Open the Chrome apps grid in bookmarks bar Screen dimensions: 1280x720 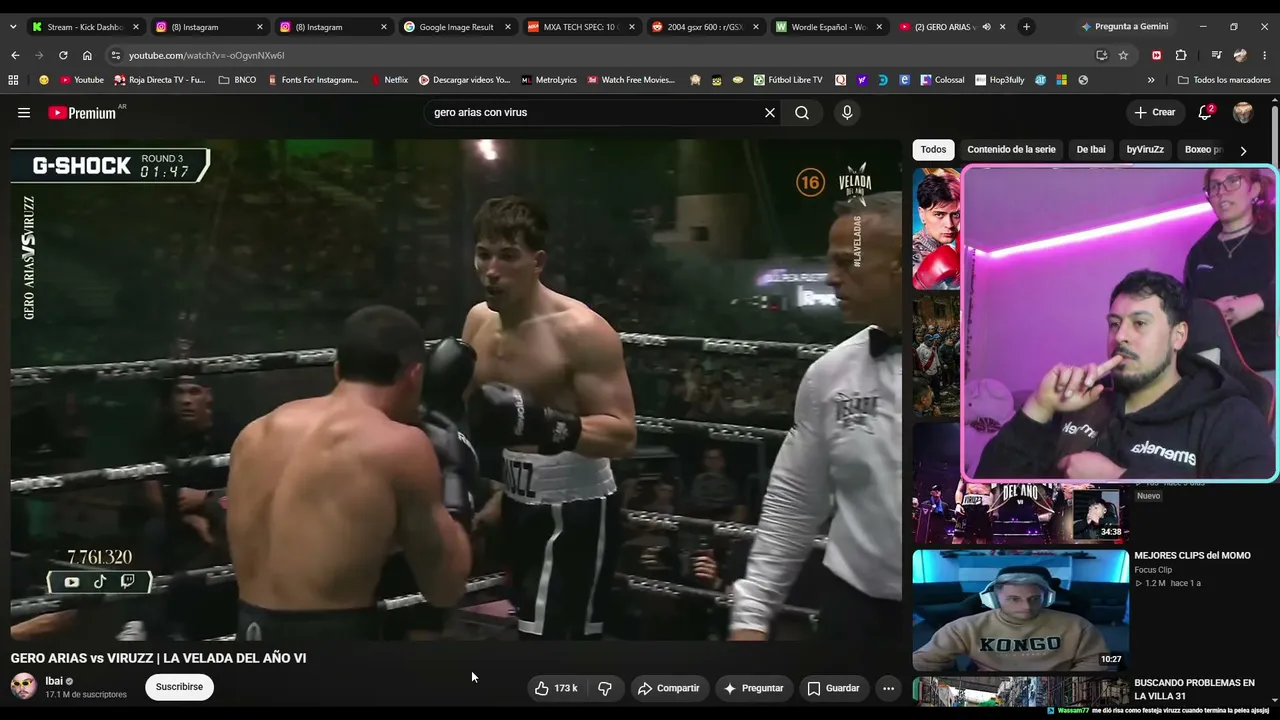coord(13,80)
